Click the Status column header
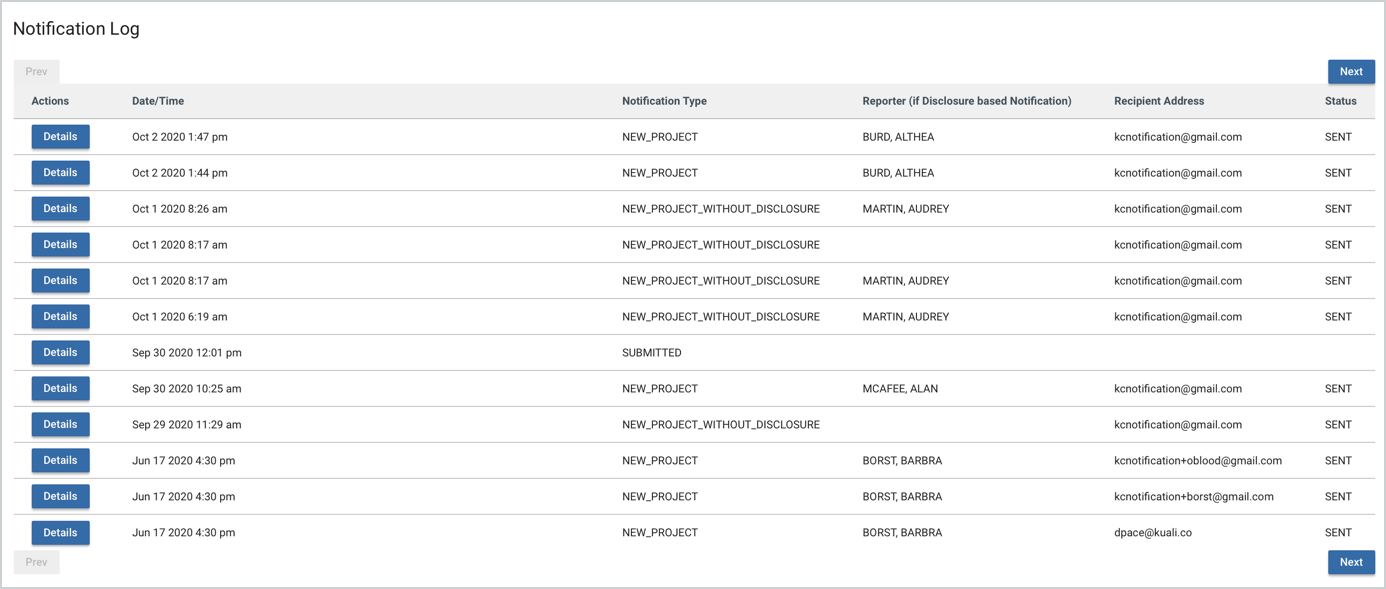Screen dimensions: 1386x589 [x=1339, y=101]
